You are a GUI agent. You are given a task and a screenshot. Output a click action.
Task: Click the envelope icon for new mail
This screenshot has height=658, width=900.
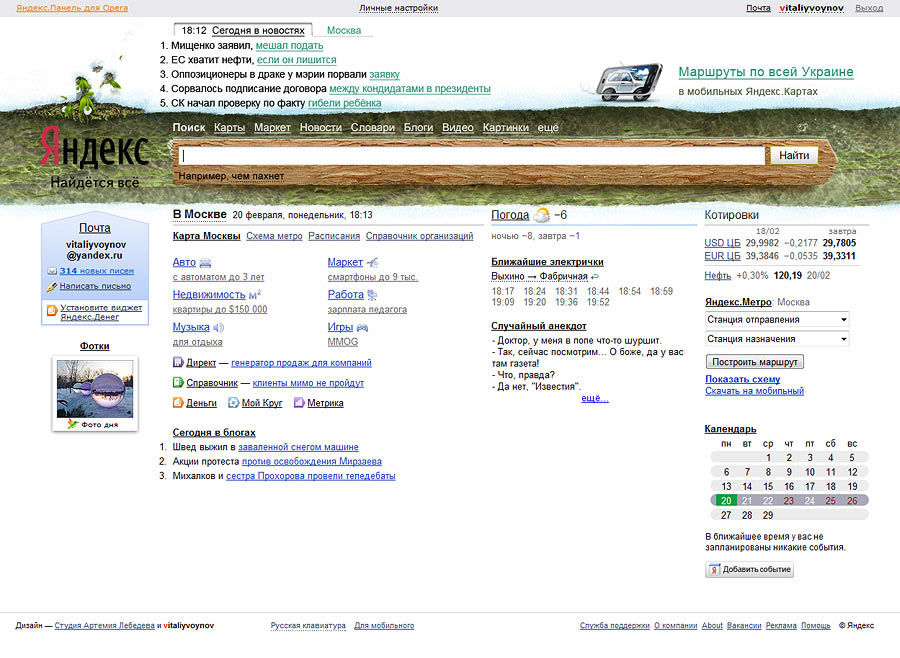point(52,271)
